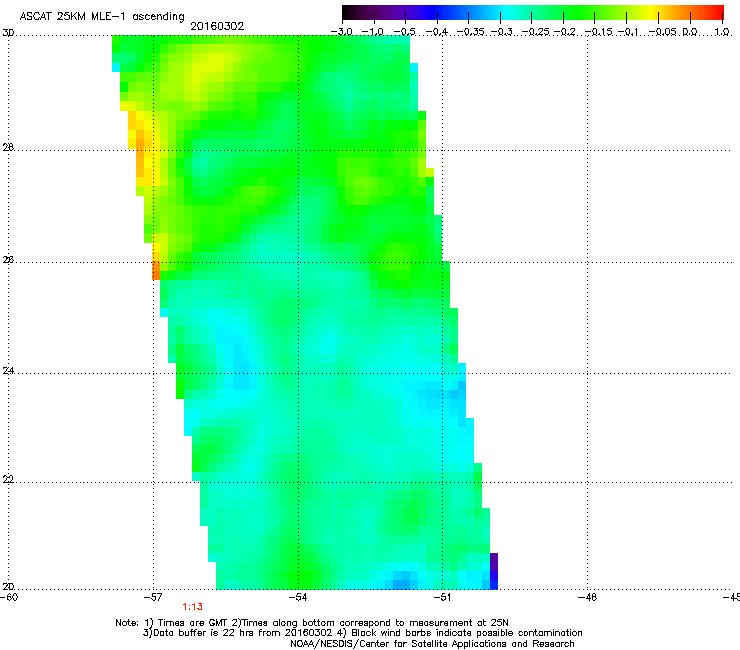Click the 'NOAA/NESDIS/Center for Satellite Applications and Research' credit
The width and height of the screenshot is (740, 650).
432,644
